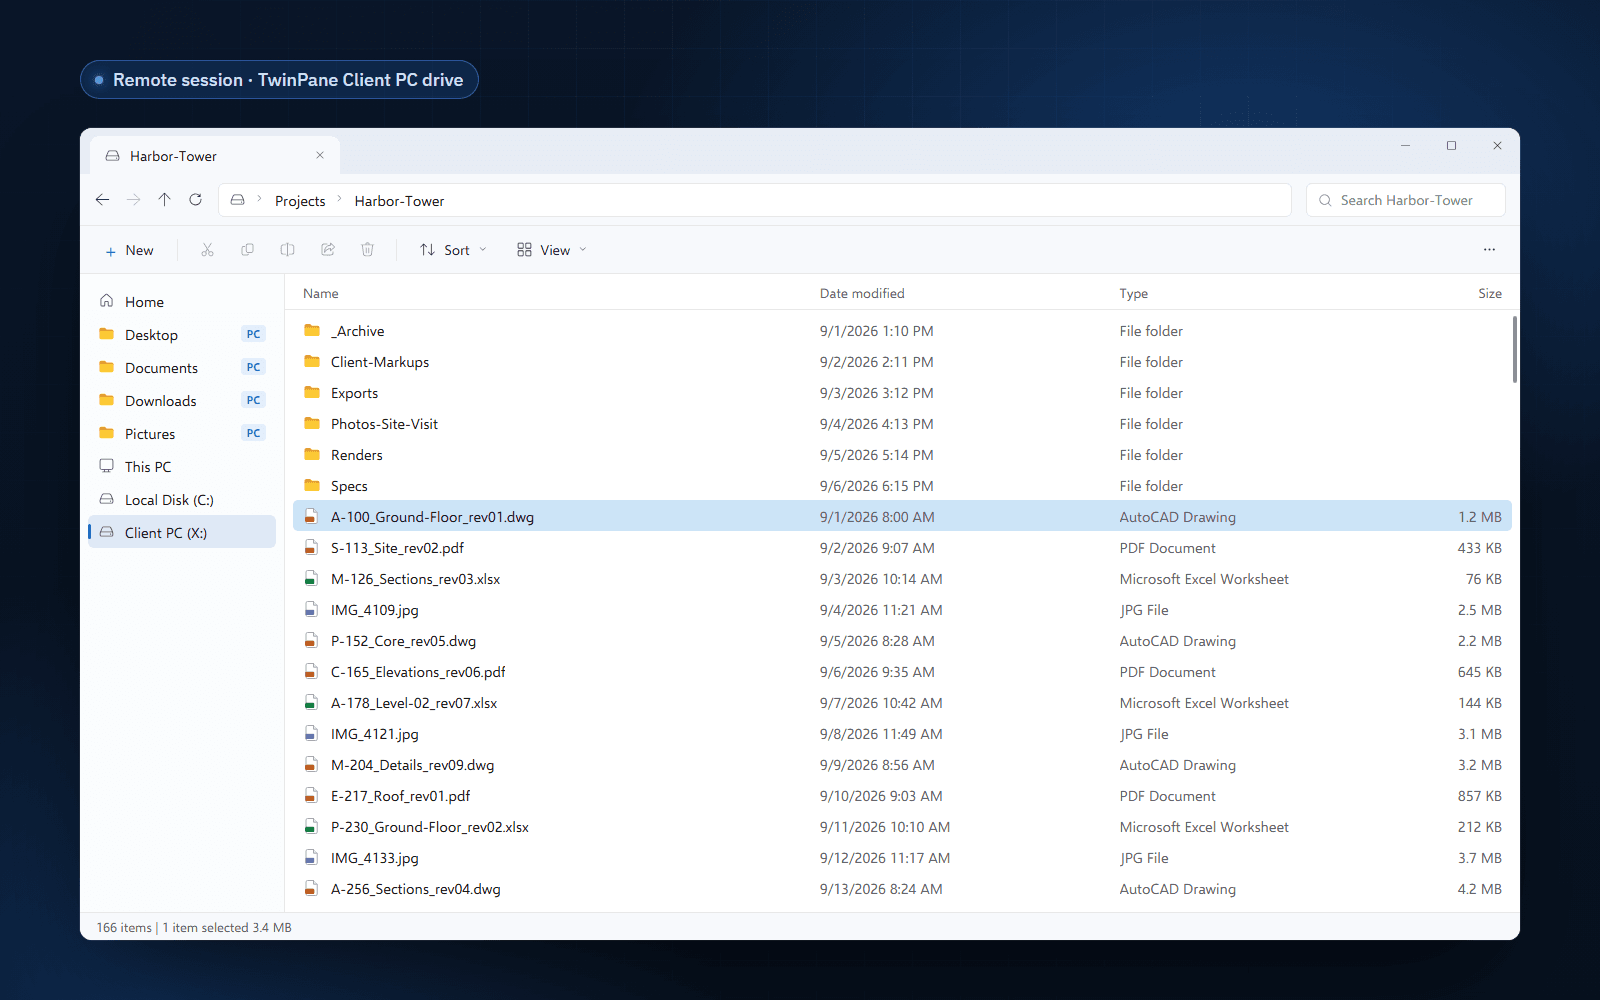Click the forward navigation arrow
Screen dimensions: 1600x1000
(134, 200)
